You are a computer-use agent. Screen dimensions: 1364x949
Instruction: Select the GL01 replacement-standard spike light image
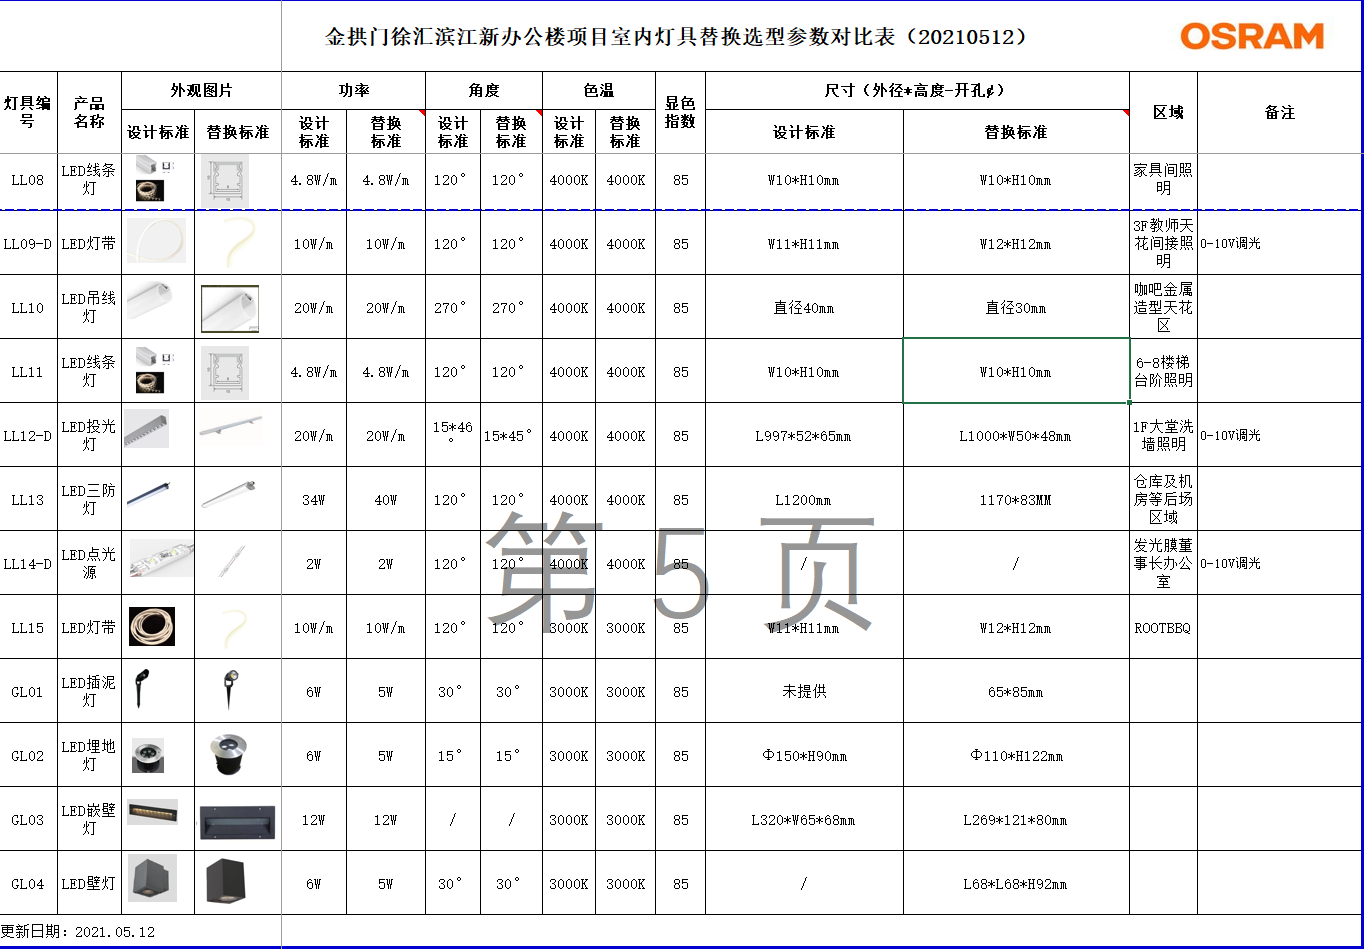[x=231, y=688]
